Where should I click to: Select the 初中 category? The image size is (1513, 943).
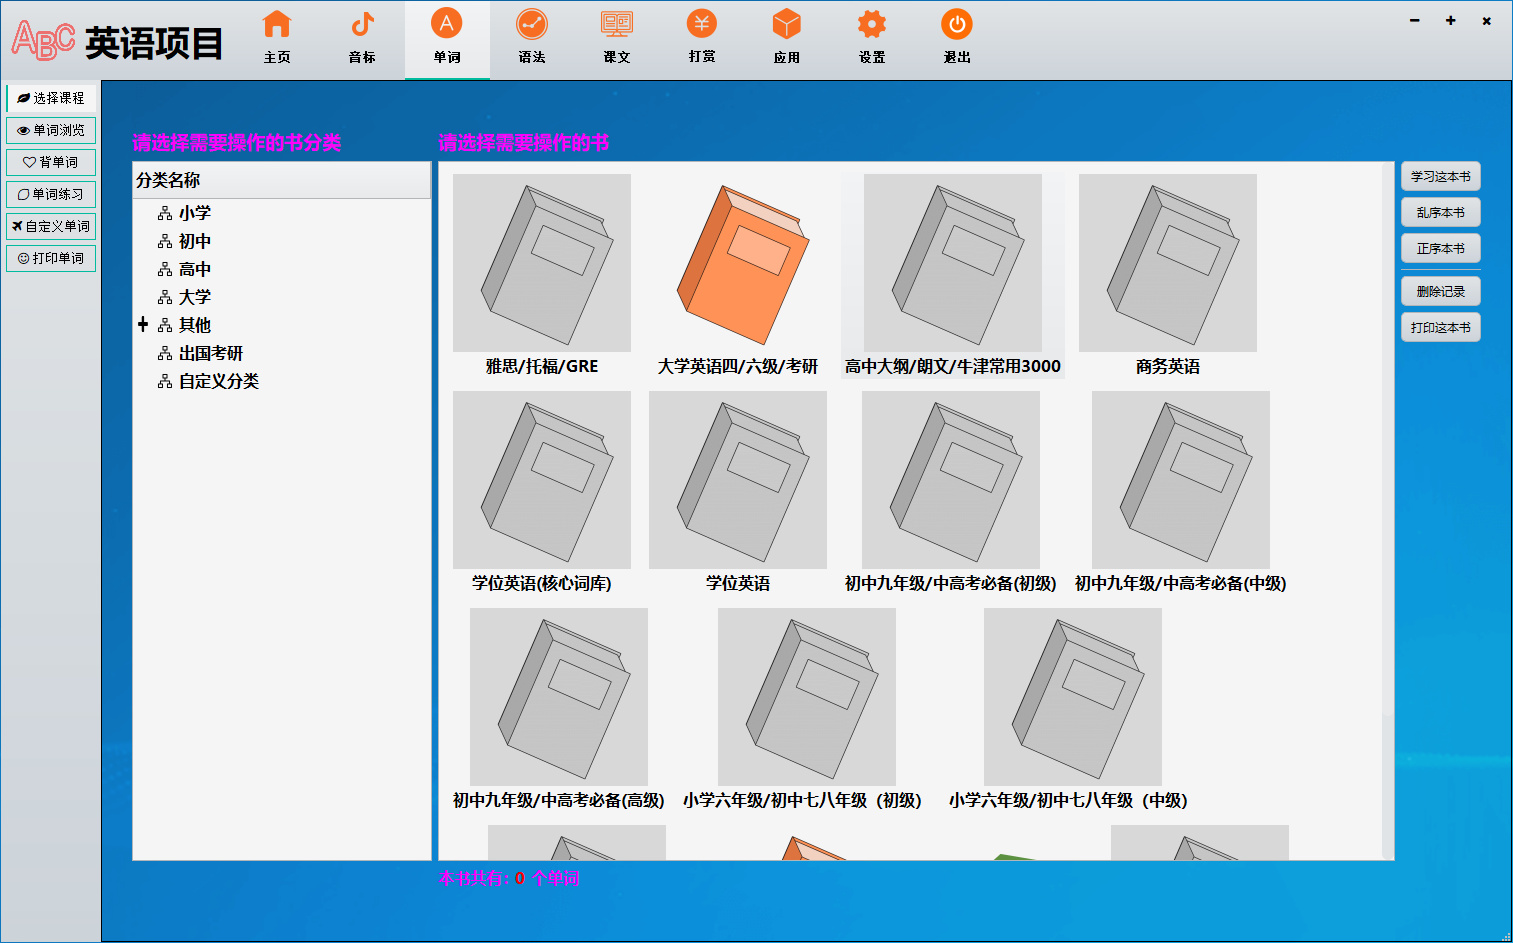click(194, 241)
